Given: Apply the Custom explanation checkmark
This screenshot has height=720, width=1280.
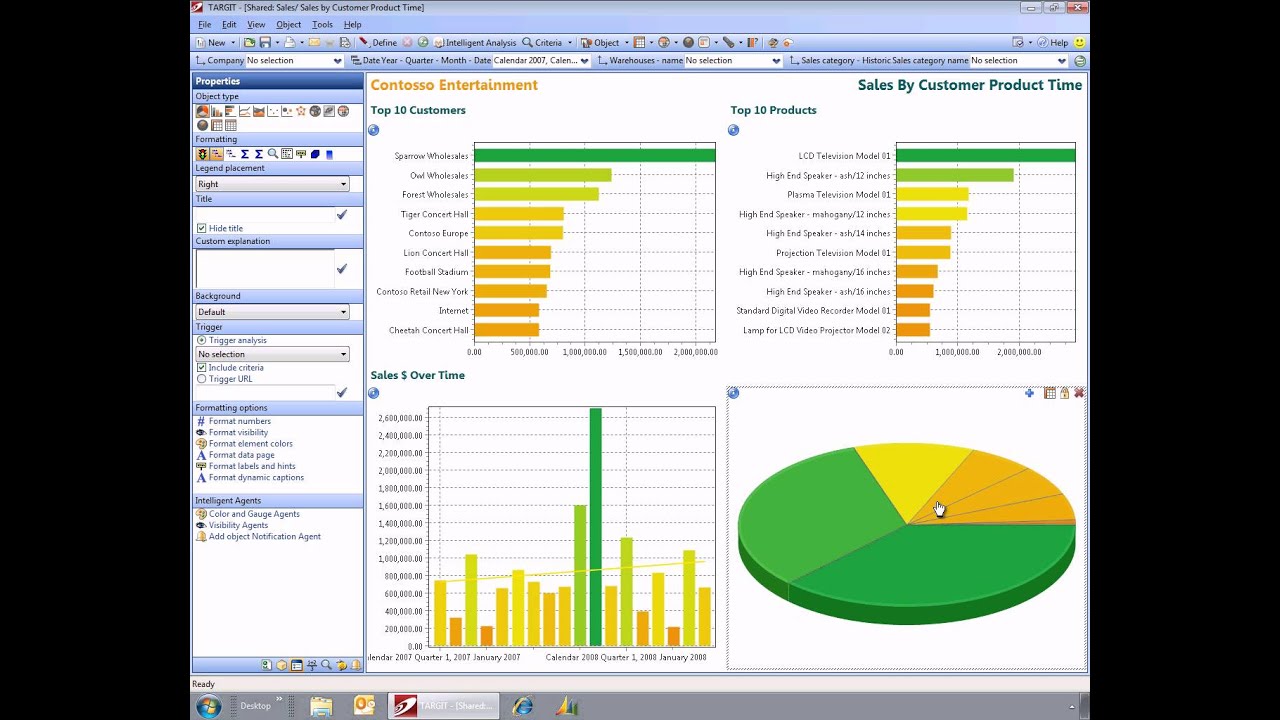Looking at the screenshot, I should (342, 268).
